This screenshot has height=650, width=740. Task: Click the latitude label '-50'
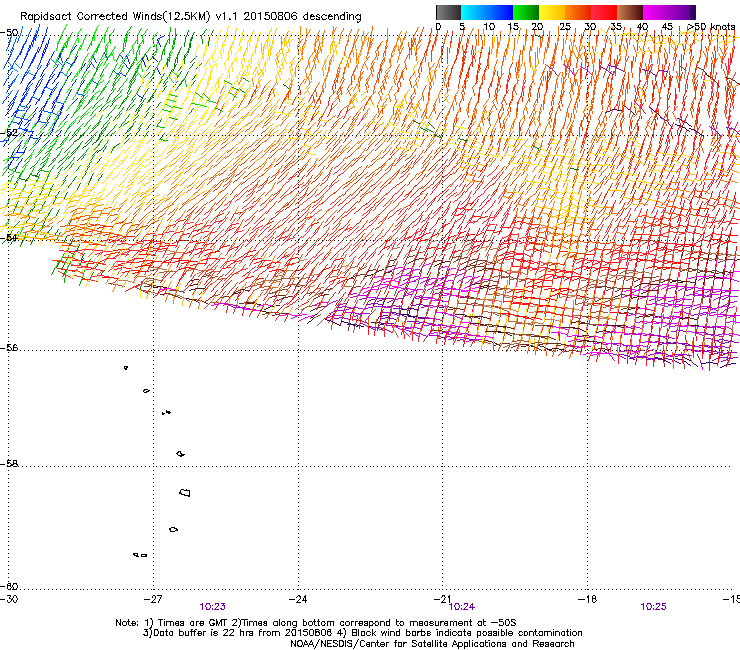[x=9, y=33]
